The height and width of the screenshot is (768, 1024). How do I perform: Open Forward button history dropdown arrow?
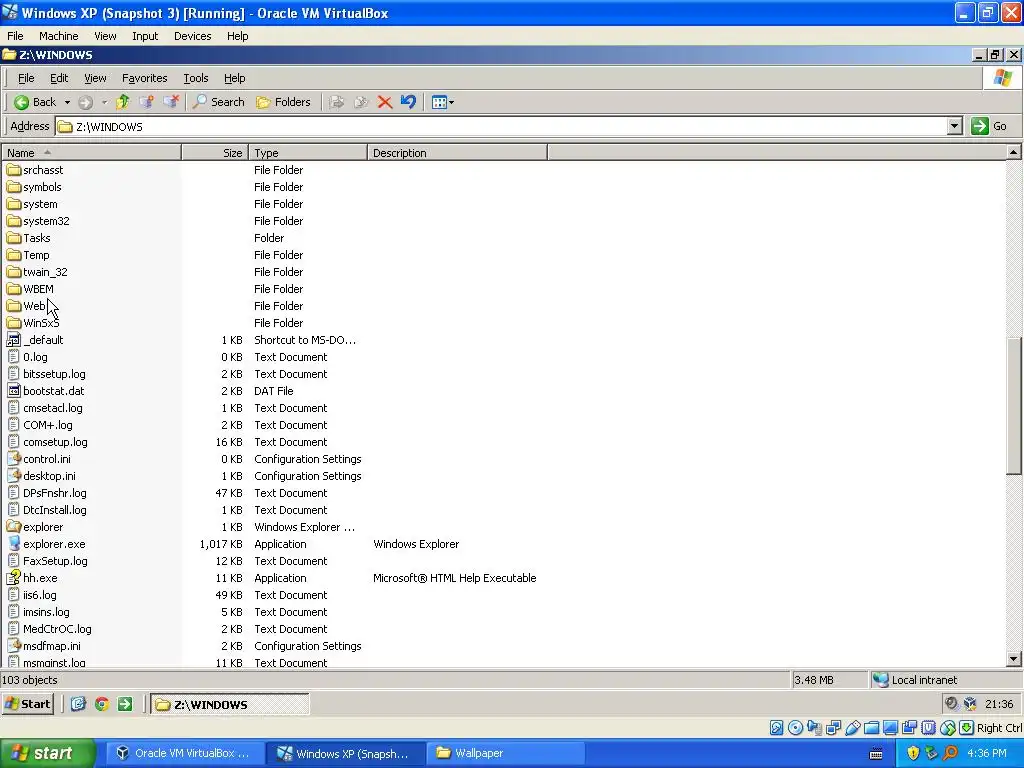[x=104, y=103]
